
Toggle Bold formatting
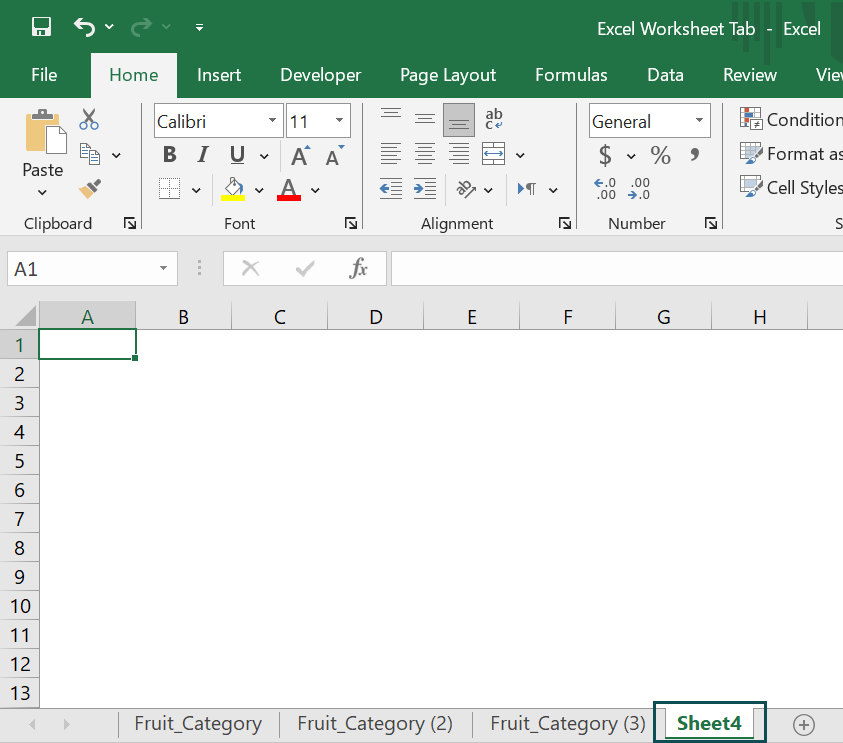(170, 155)
